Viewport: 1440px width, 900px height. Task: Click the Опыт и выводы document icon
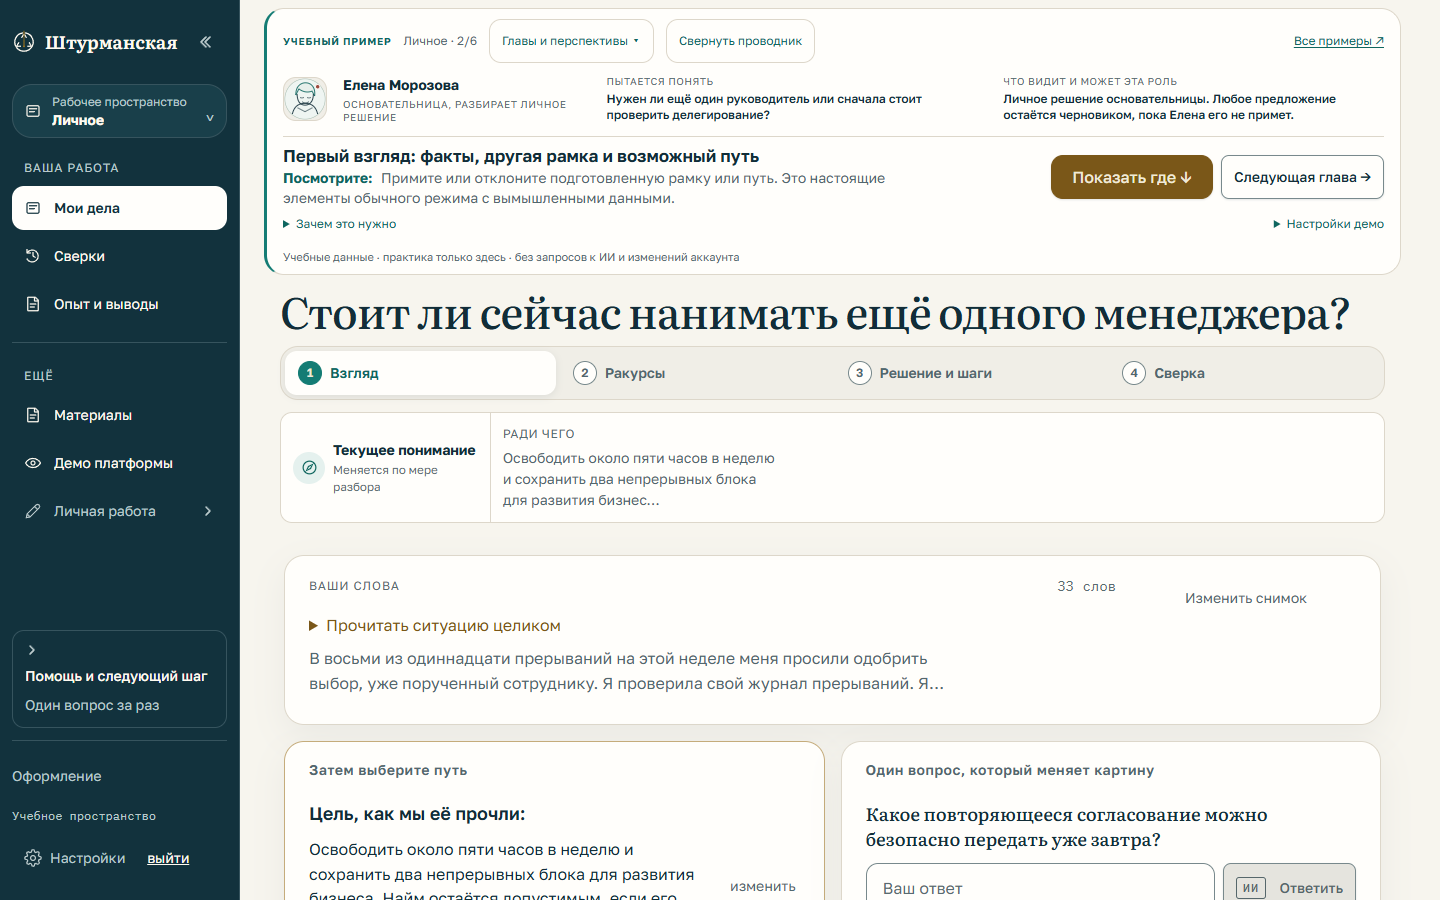tap(33, 304)
